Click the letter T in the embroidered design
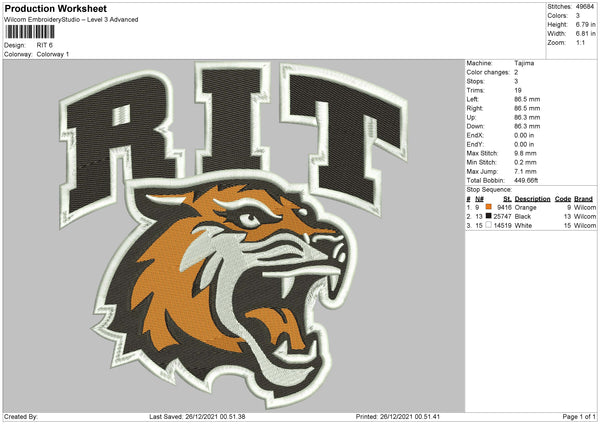 [346, 140]
